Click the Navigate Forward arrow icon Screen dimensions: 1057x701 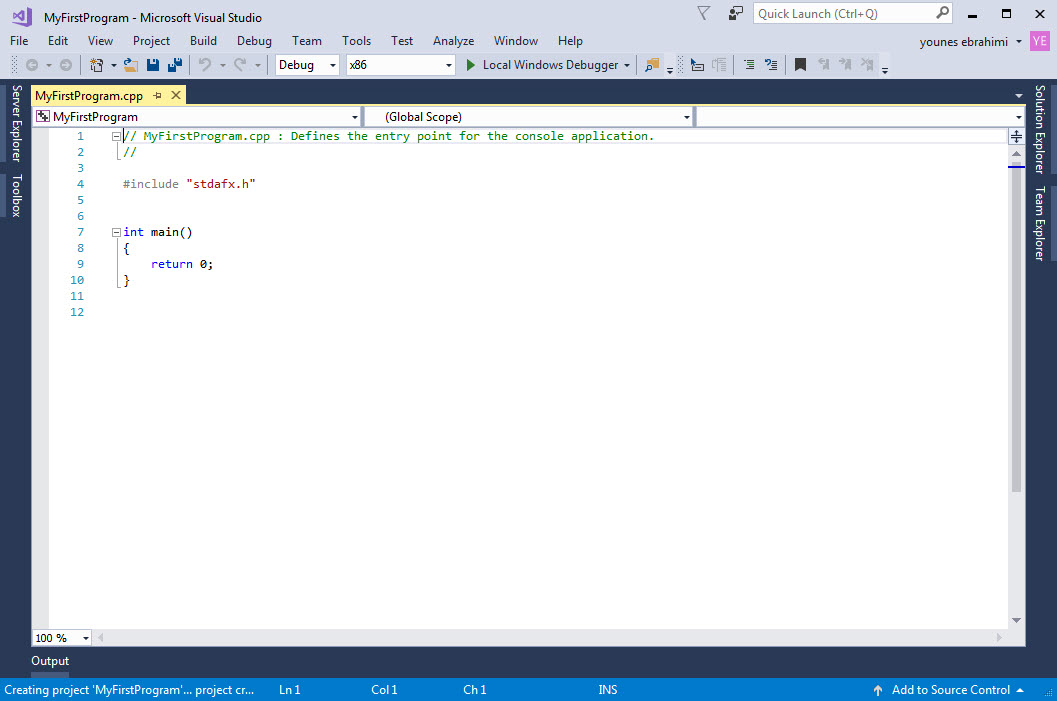[65, 65]
